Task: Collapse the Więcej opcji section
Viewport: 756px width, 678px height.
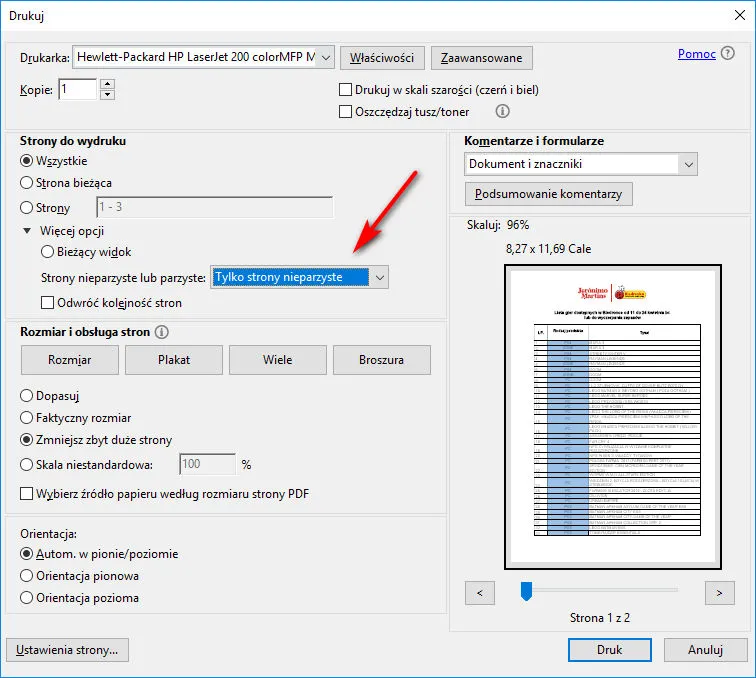Action: pyautogui.click(x=28, y=231)
